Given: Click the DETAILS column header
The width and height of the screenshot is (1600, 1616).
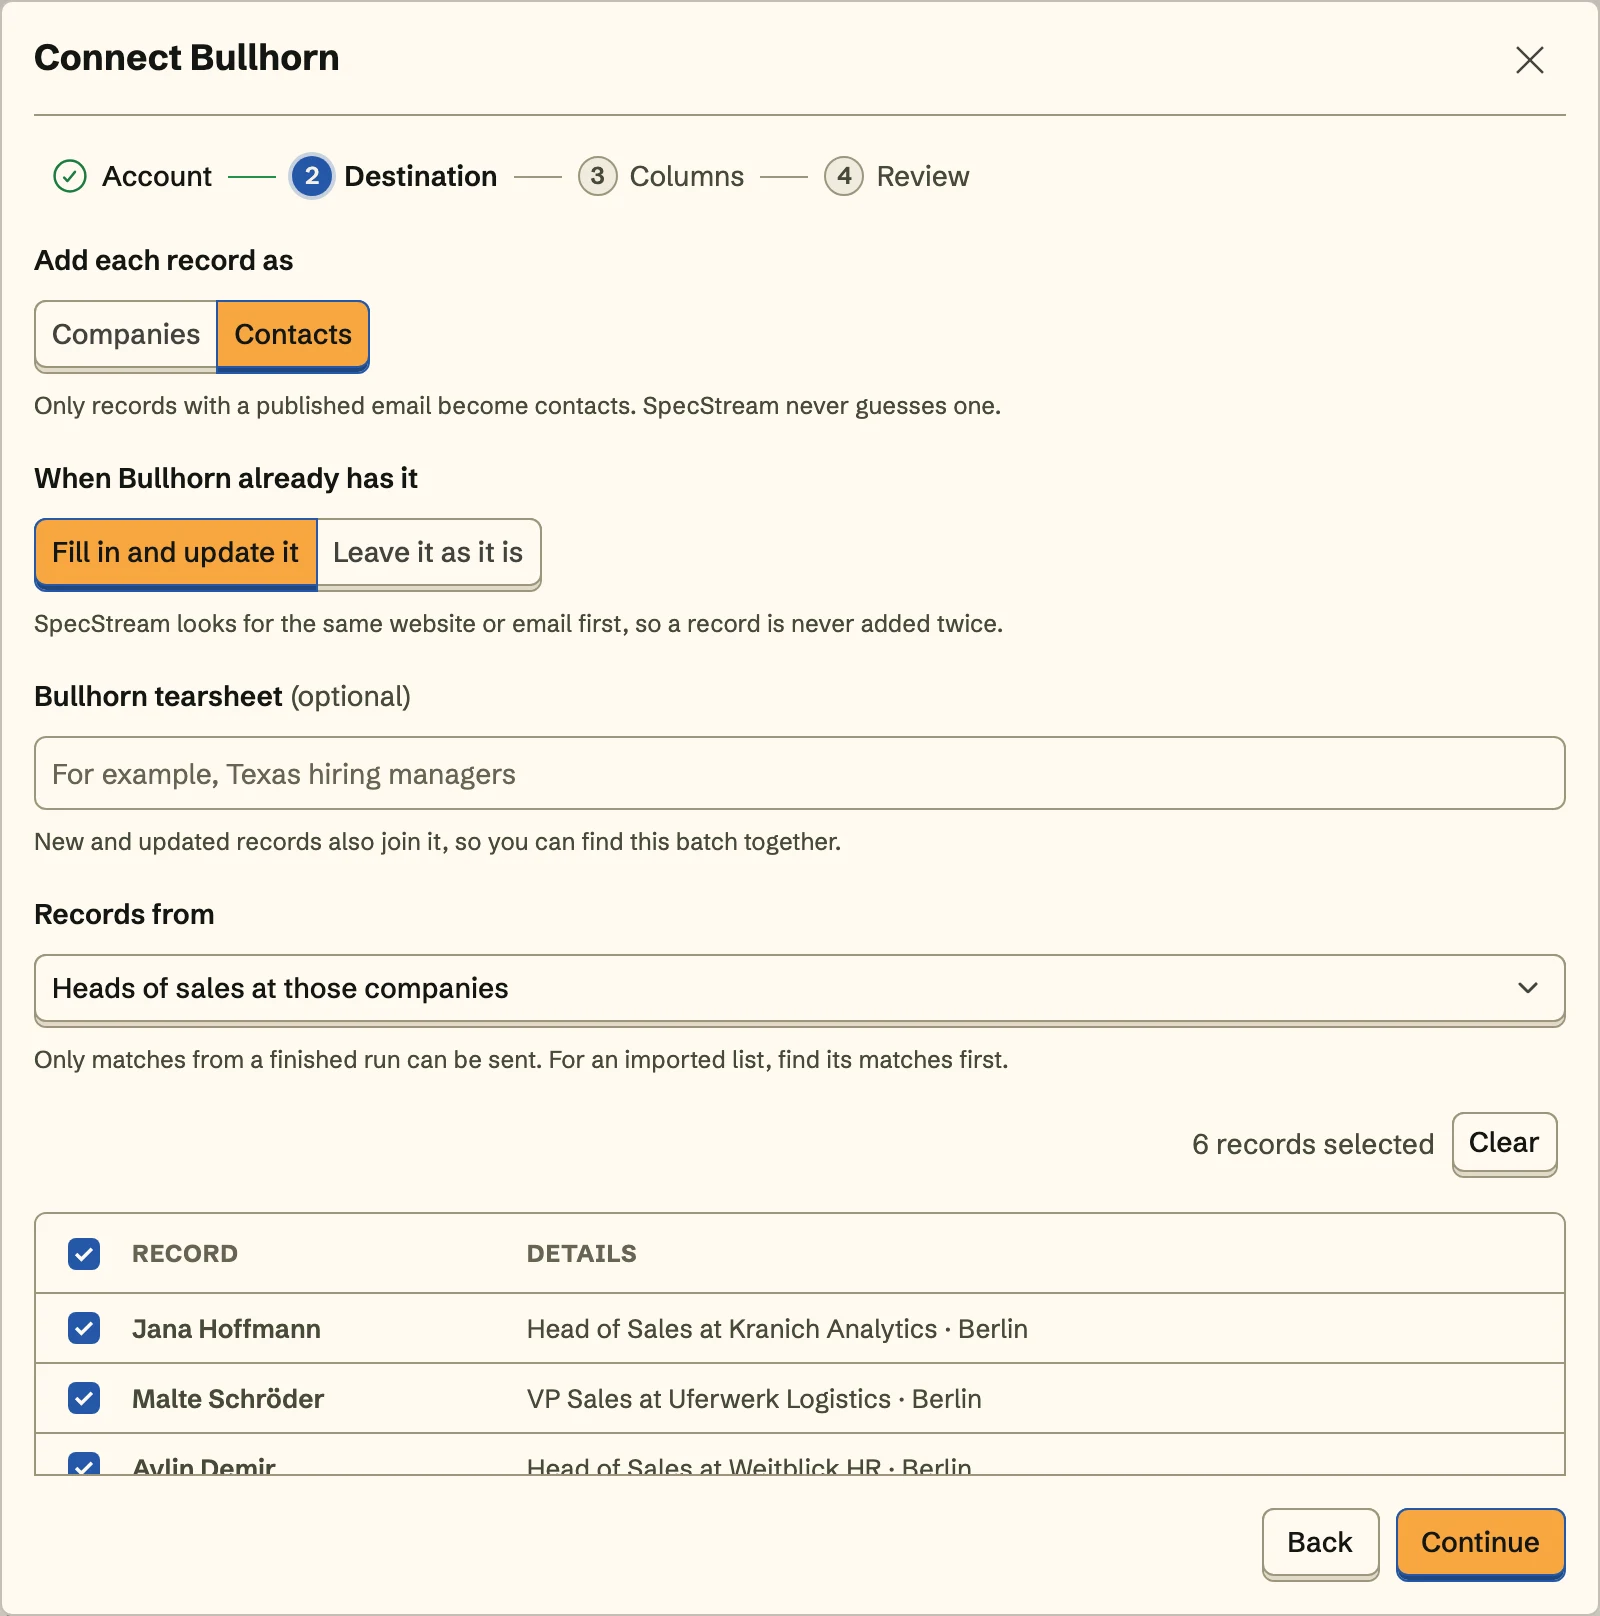Looking at the screenshot, I should tap(581, 1254).
